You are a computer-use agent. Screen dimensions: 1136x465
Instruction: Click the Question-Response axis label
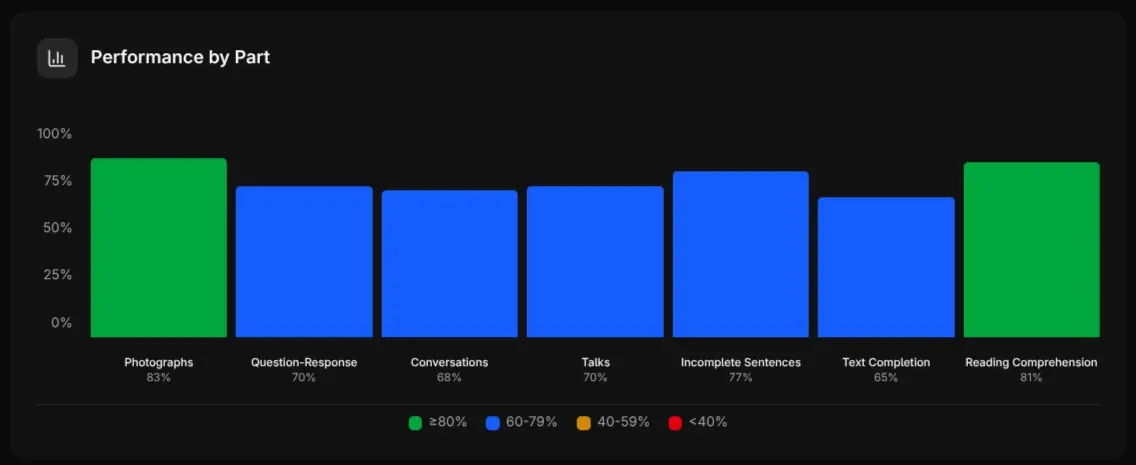point(304,362)
